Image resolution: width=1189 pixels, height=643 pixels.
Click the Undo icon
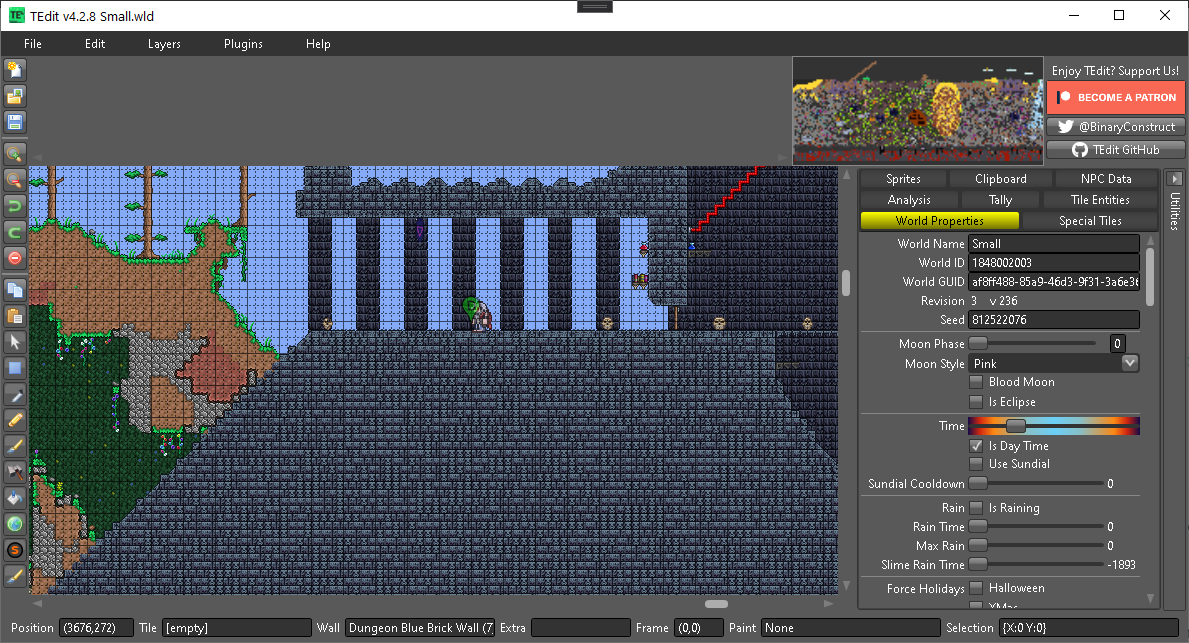pos(14,206)
